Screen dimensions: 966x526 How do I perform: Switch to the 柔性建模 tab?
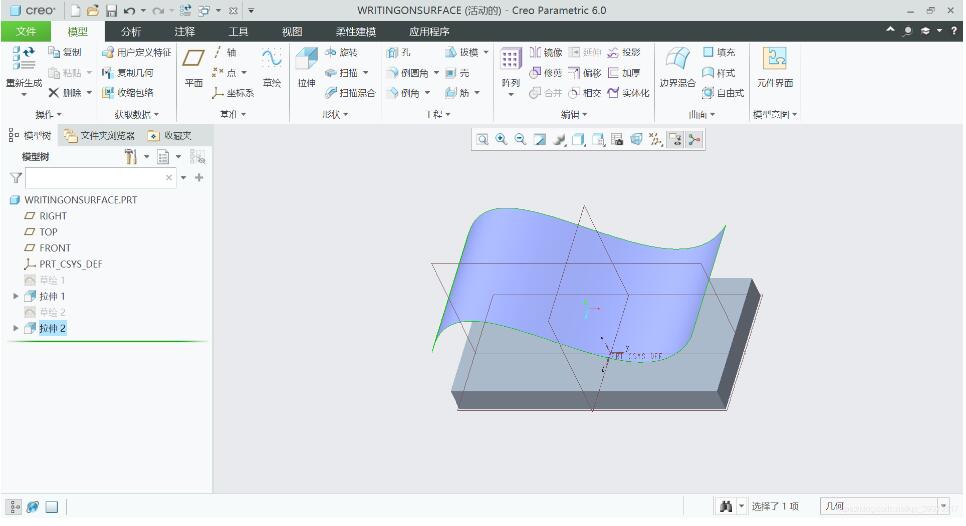coord(355,31)
